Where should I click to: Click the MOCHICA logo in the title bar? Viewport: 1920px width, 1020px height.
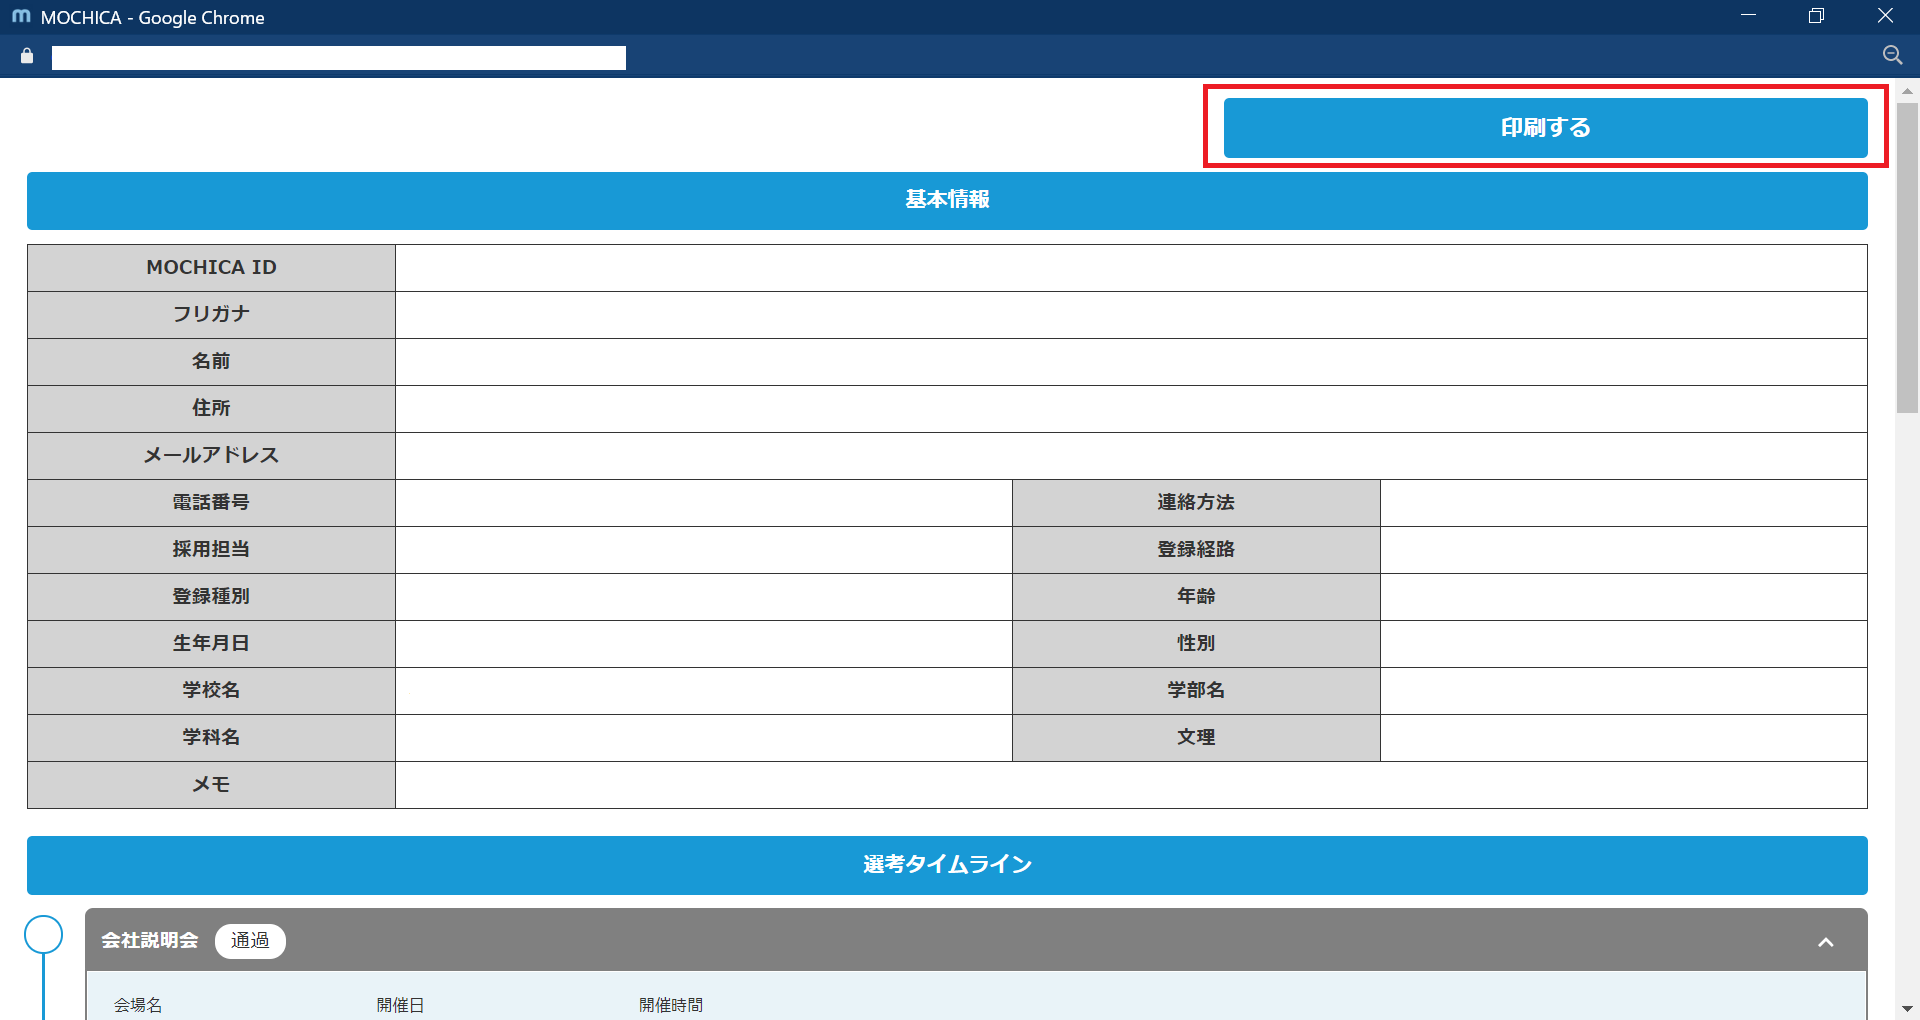coord(21,17)
